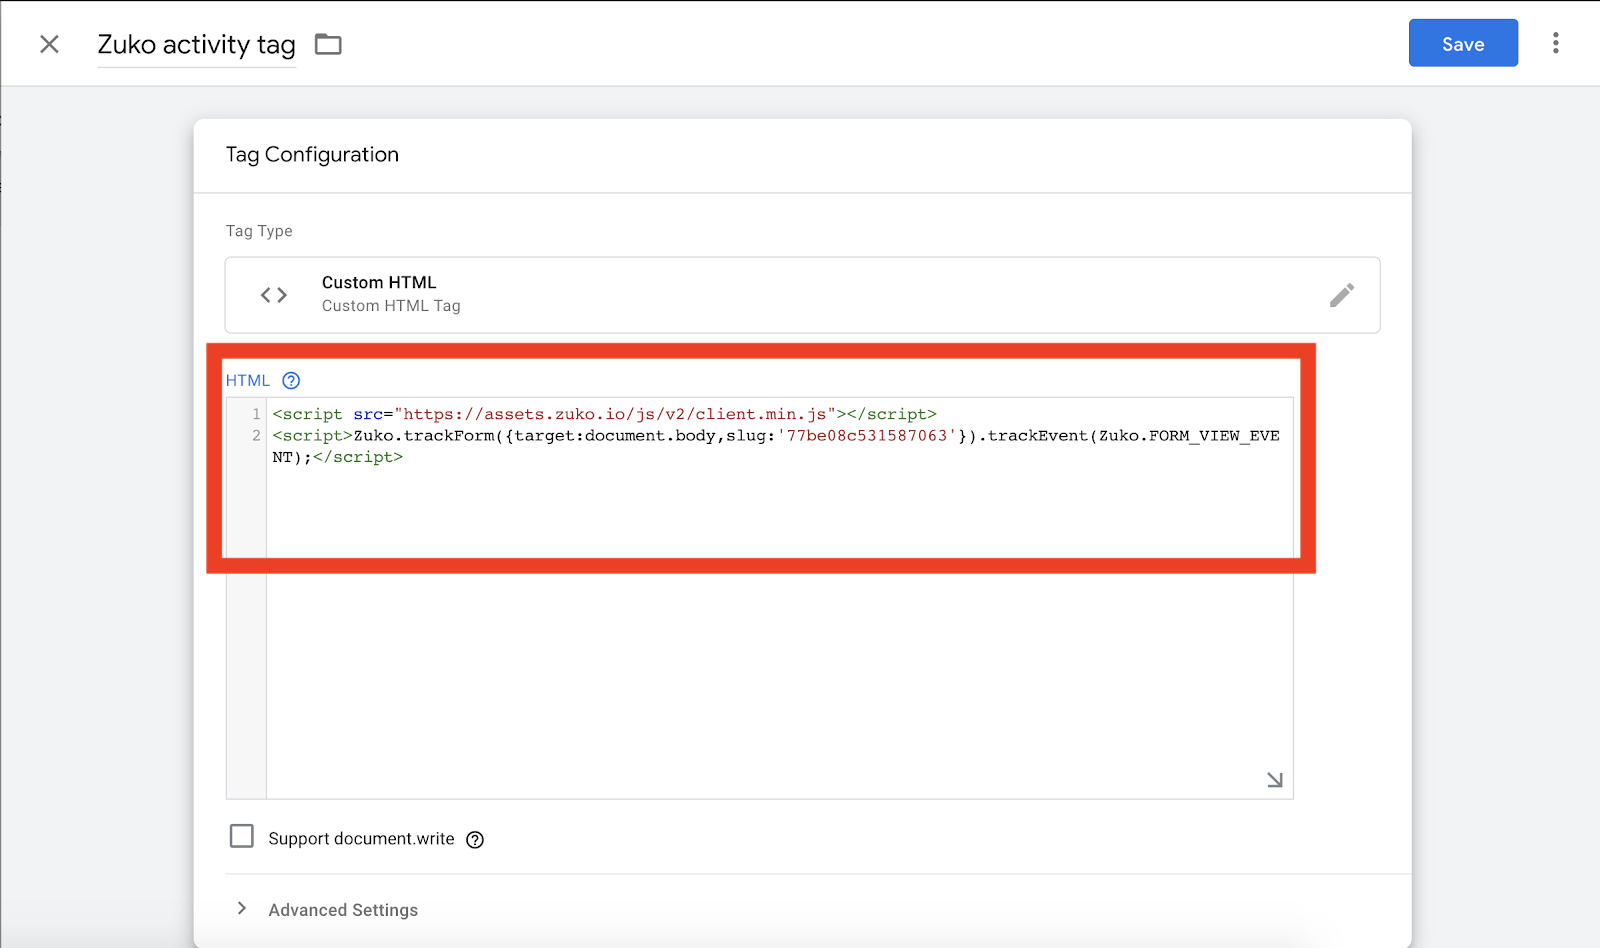Click the help icon beside Support document.write
Image resolution: width=1600 pixels, height=948 pixels.
(x=477, y=839)
